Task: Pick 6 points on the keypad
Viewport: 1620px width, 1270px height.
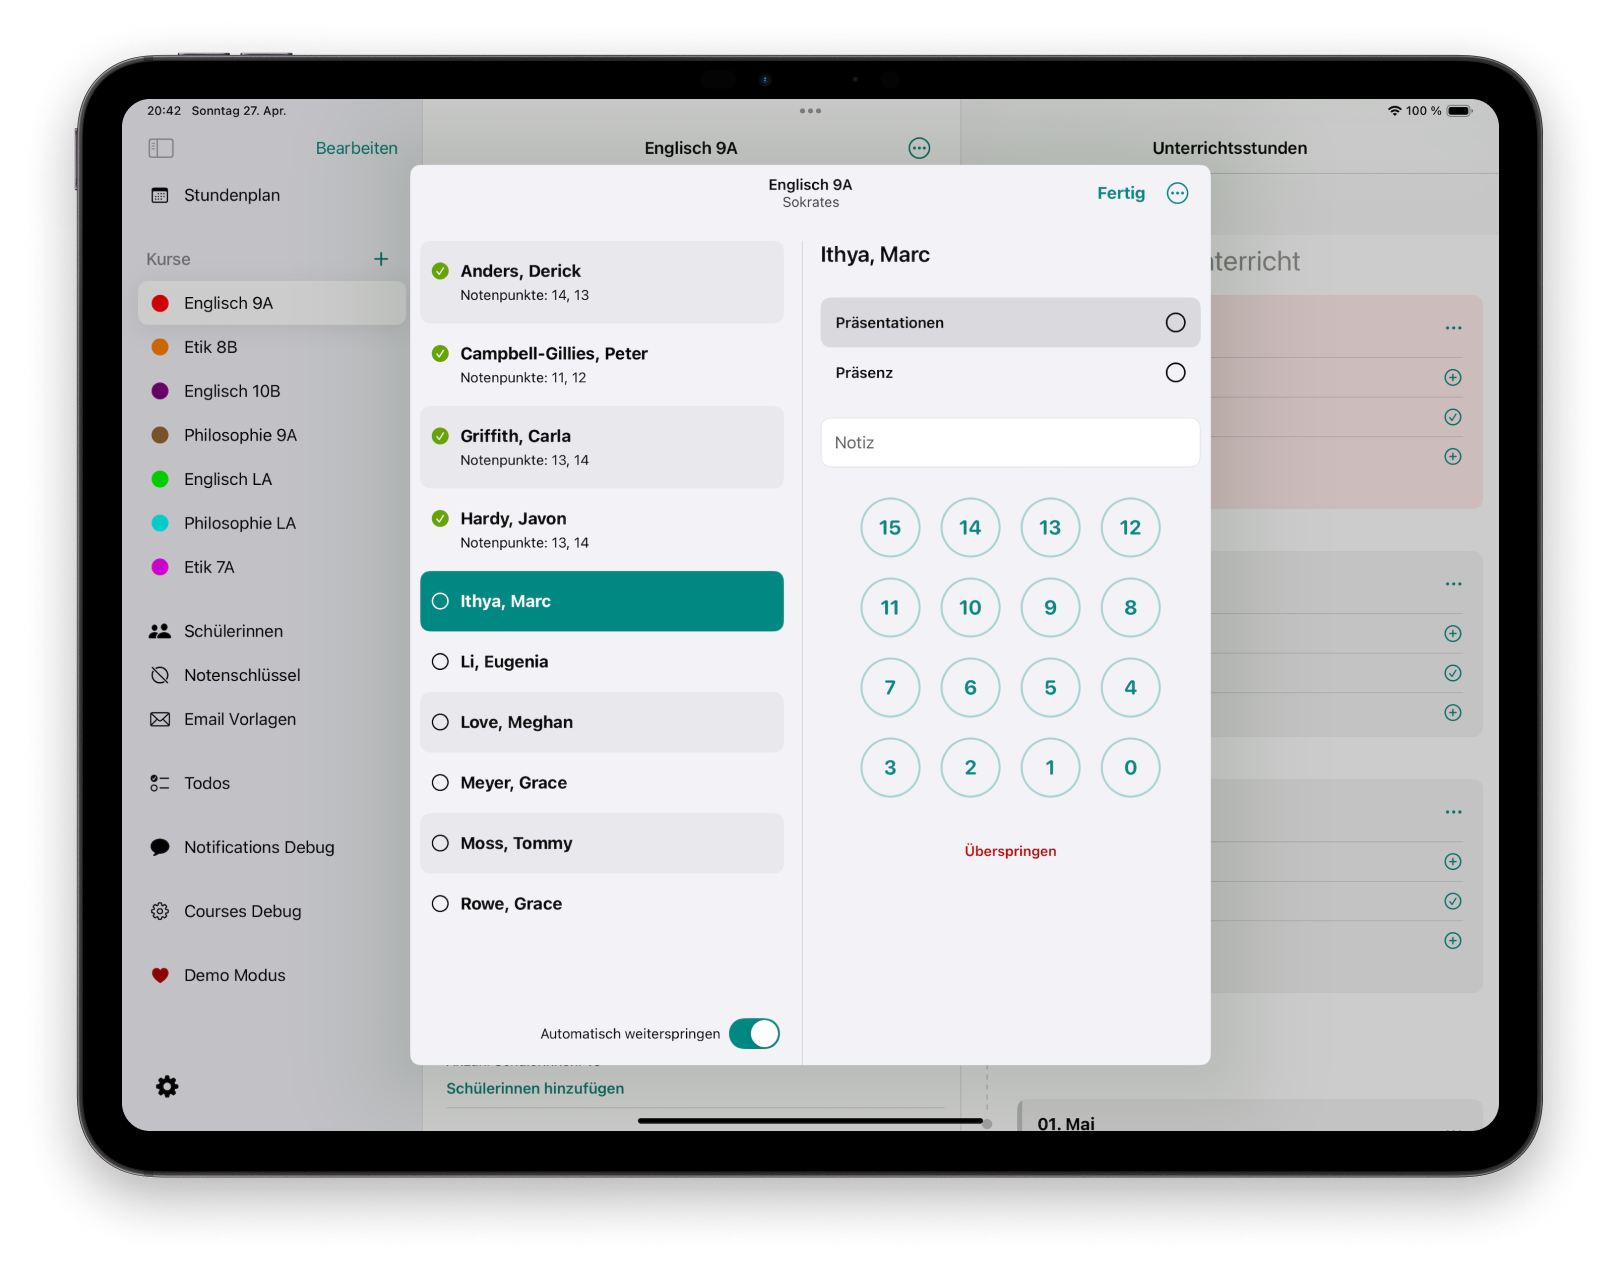Action: pos(970,687)
